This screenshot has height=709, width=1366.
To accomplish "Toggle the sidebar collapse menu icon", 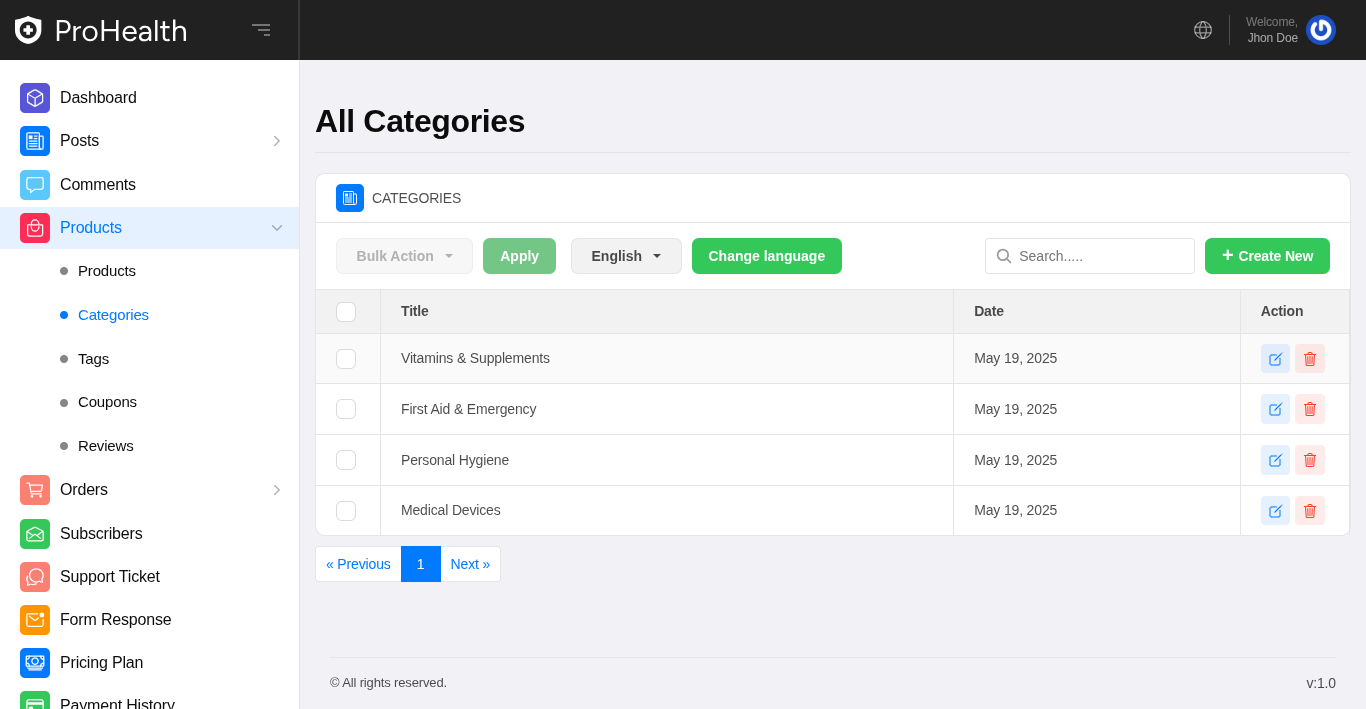I will [x=261, y=30].
